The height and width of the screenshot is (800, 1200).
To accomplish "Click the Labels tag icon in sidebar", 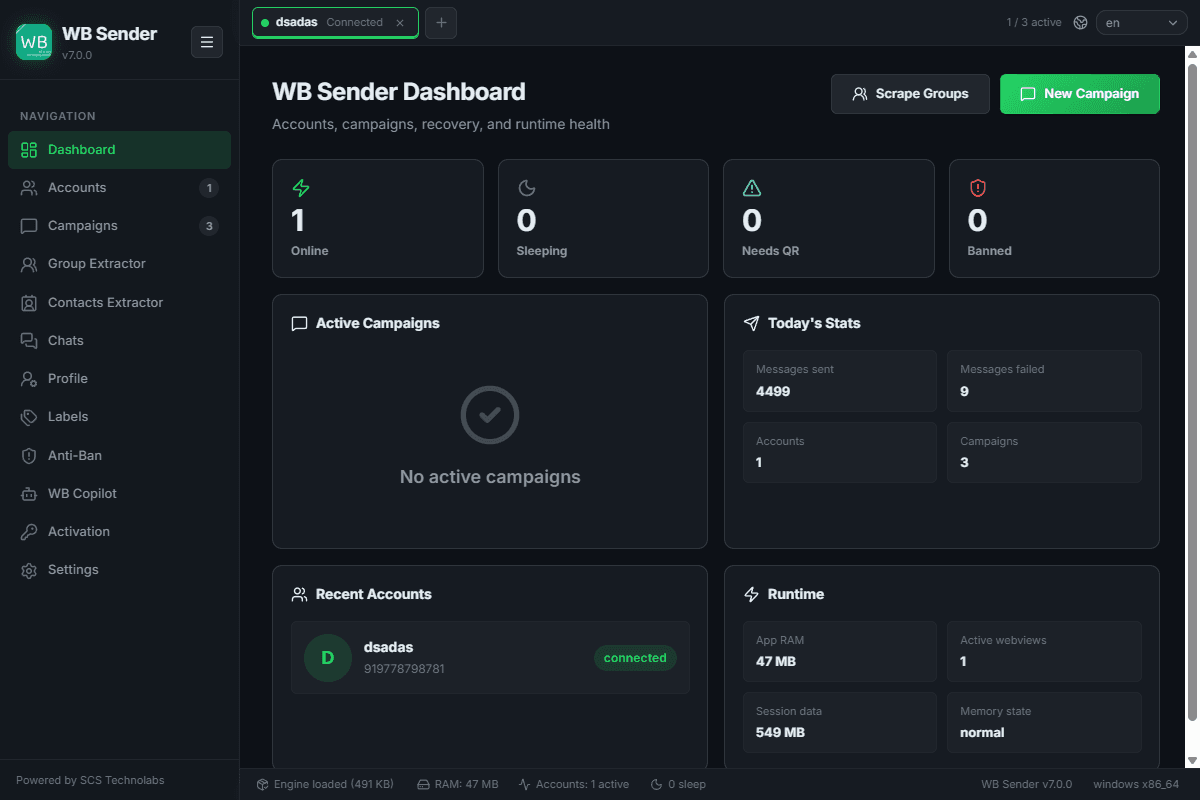I will tap(29, 417).
